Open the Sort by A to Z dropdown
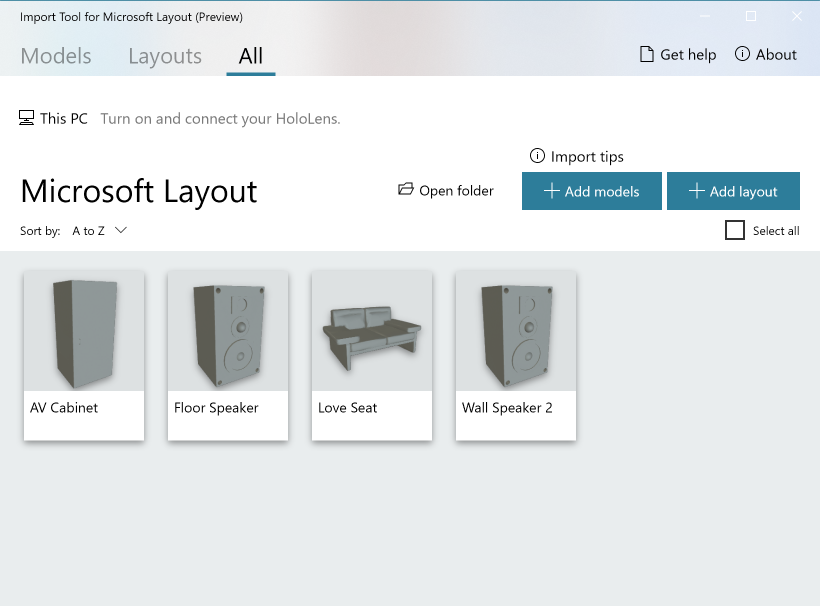This screenshot has height=606, width=820. 89,231
